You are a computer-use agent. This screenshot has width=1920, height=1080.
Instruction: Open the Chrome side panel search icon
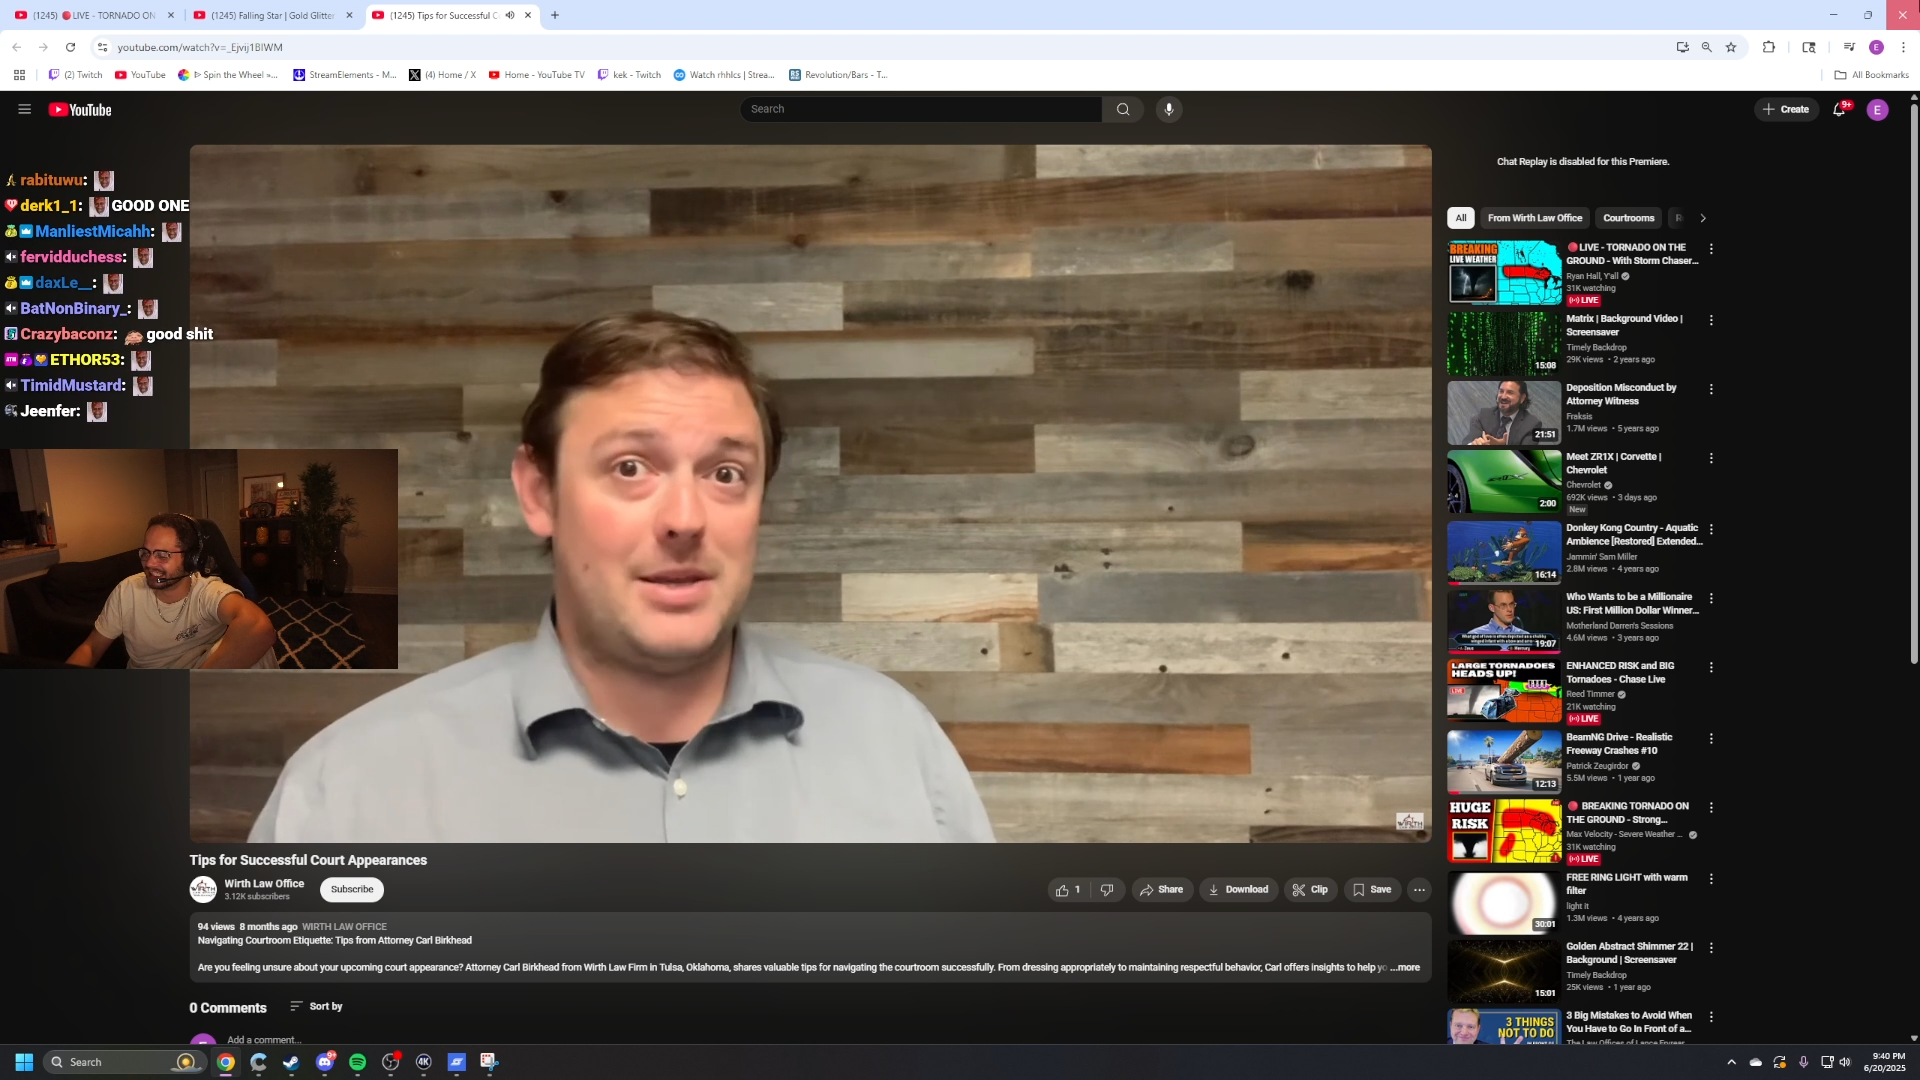click(x=1809, y=47)
